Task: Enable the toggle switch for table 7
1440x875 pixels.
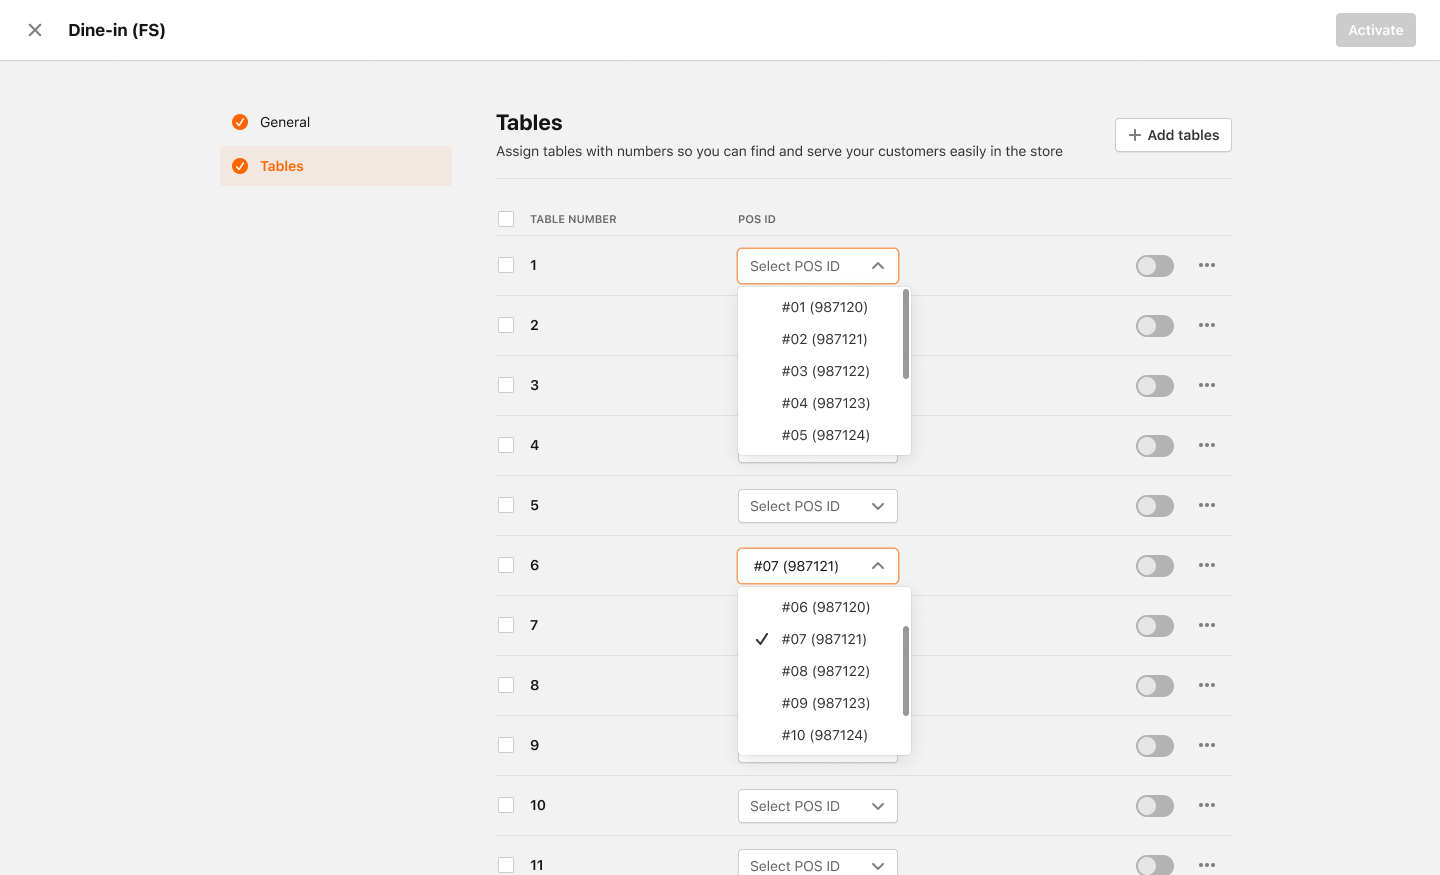Action: (x=1155, y=626)
